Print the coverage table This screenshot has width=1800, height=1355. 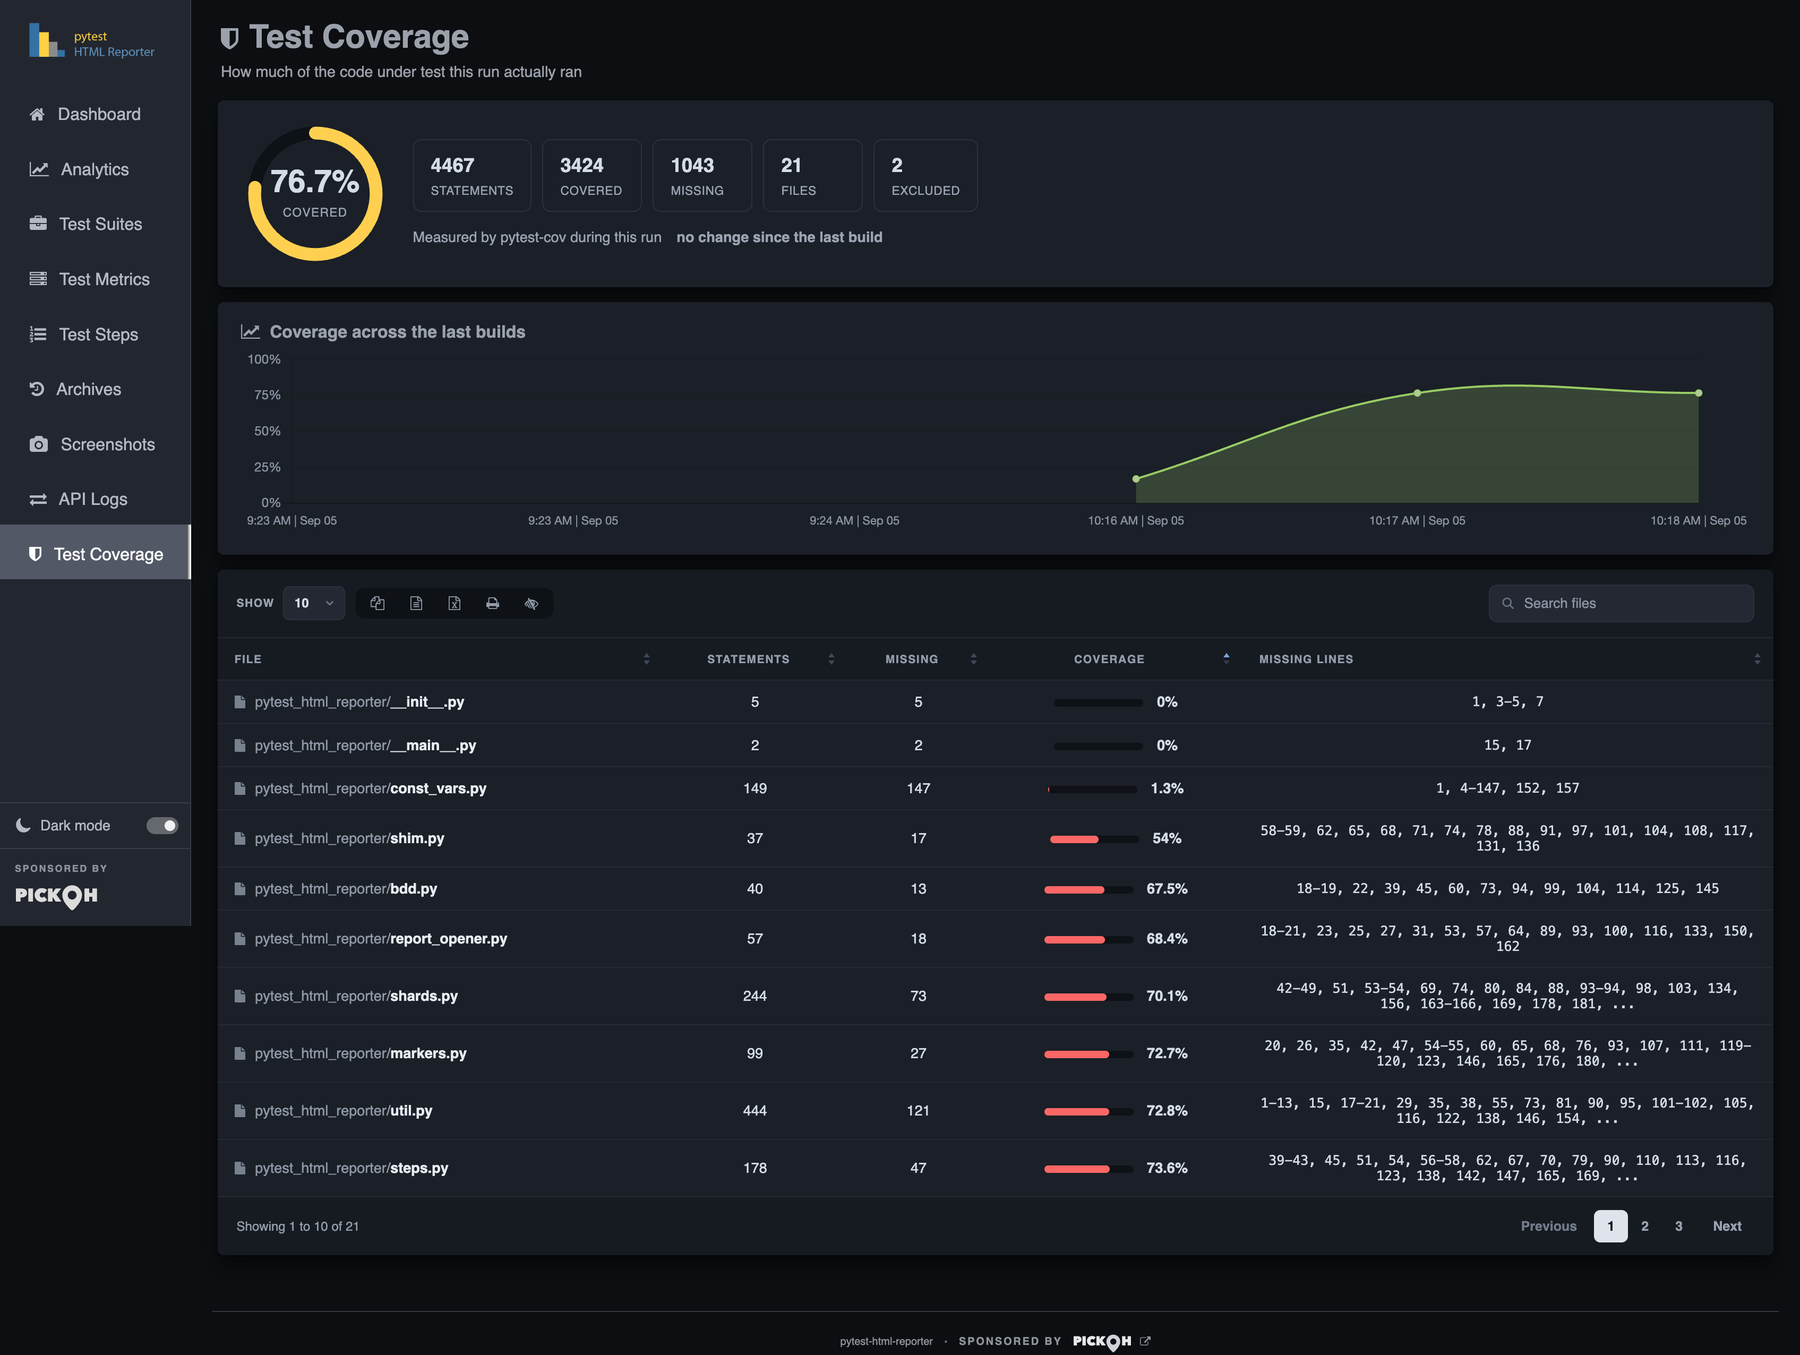point(493,603)
